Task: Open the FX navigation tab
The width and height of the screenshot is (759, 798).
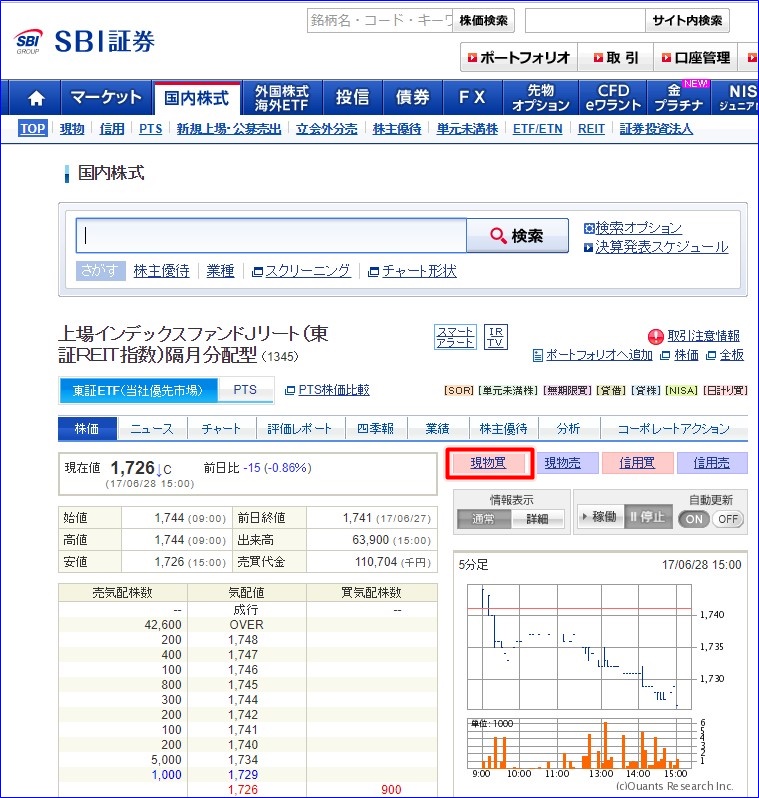Action: pos(472,97)
